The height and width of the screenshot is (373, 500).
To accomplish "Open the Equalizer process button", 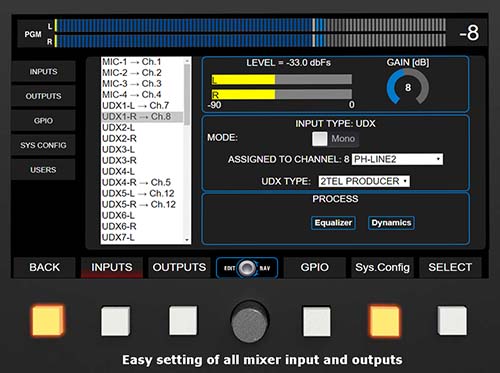I will 333,223.
